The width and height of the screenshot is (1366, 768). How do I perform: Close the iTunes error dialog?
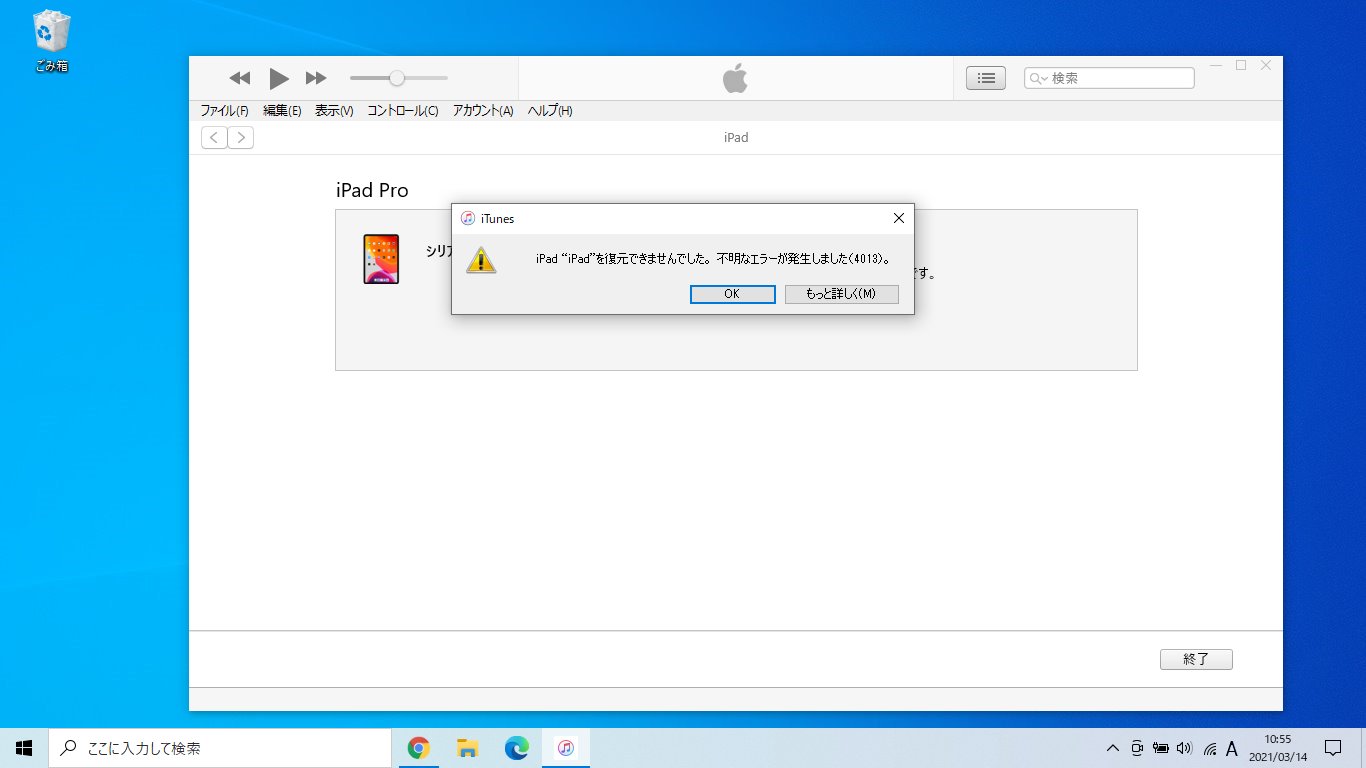[898, 218]
